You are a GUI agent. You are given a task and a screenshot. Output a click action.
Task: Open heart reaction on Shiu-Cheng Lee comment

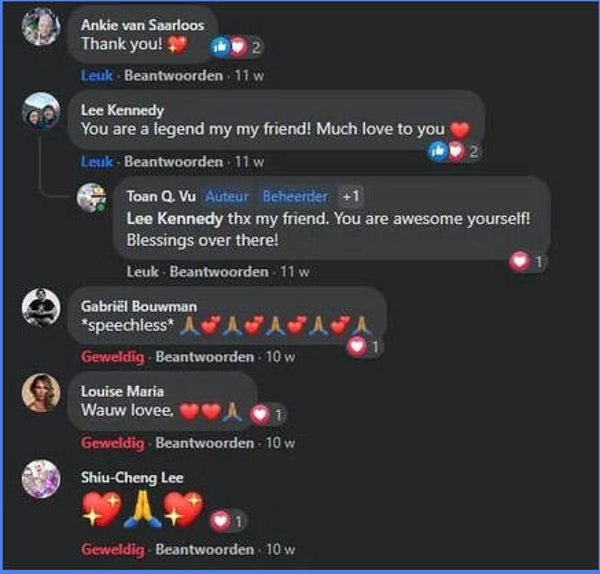227,521
